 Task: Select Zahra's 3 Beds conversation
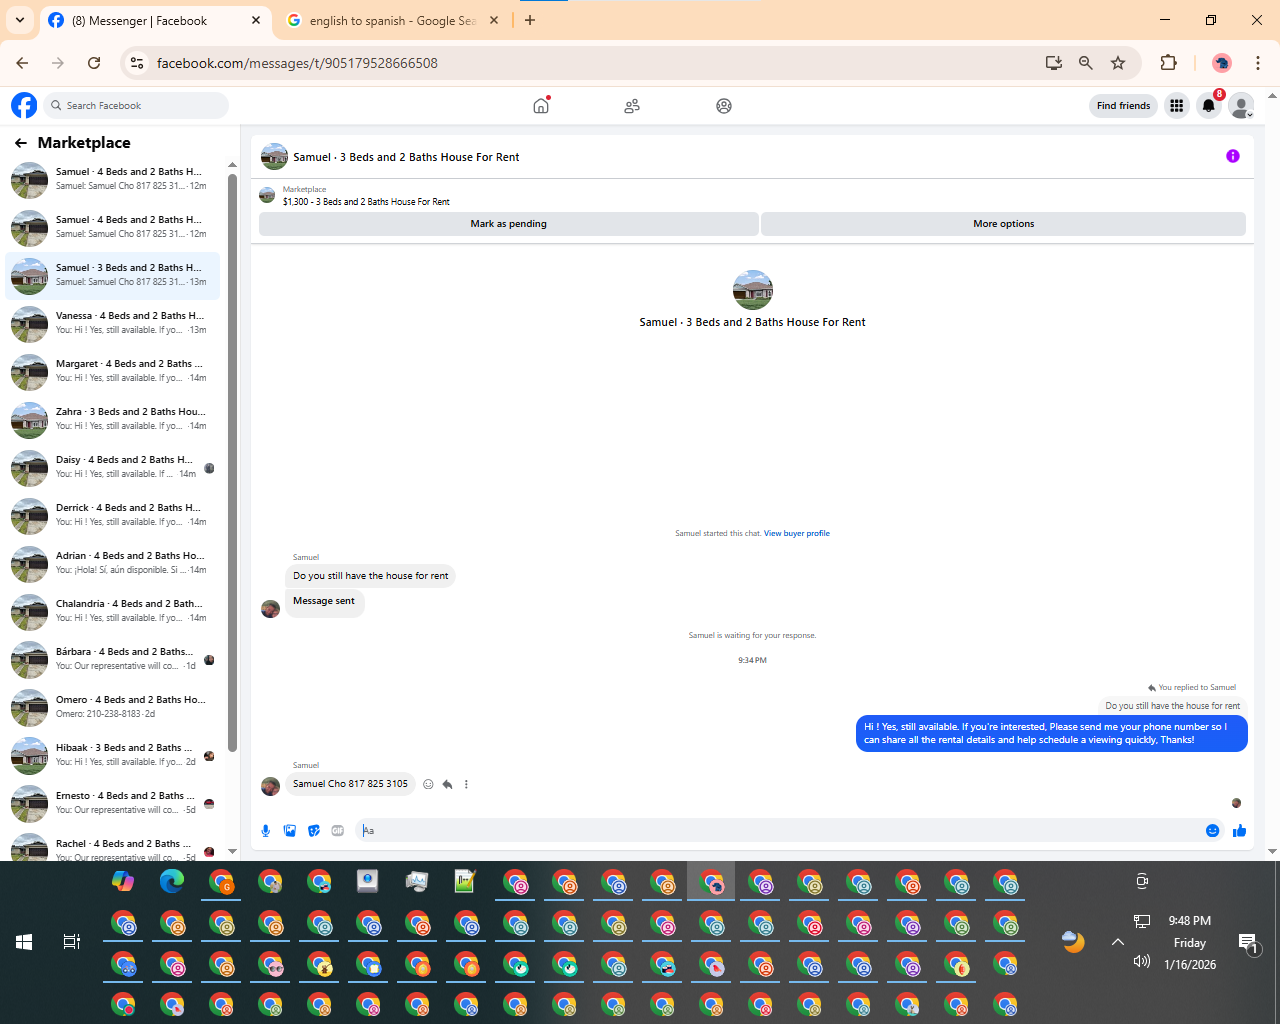click(x=113, y=419)
